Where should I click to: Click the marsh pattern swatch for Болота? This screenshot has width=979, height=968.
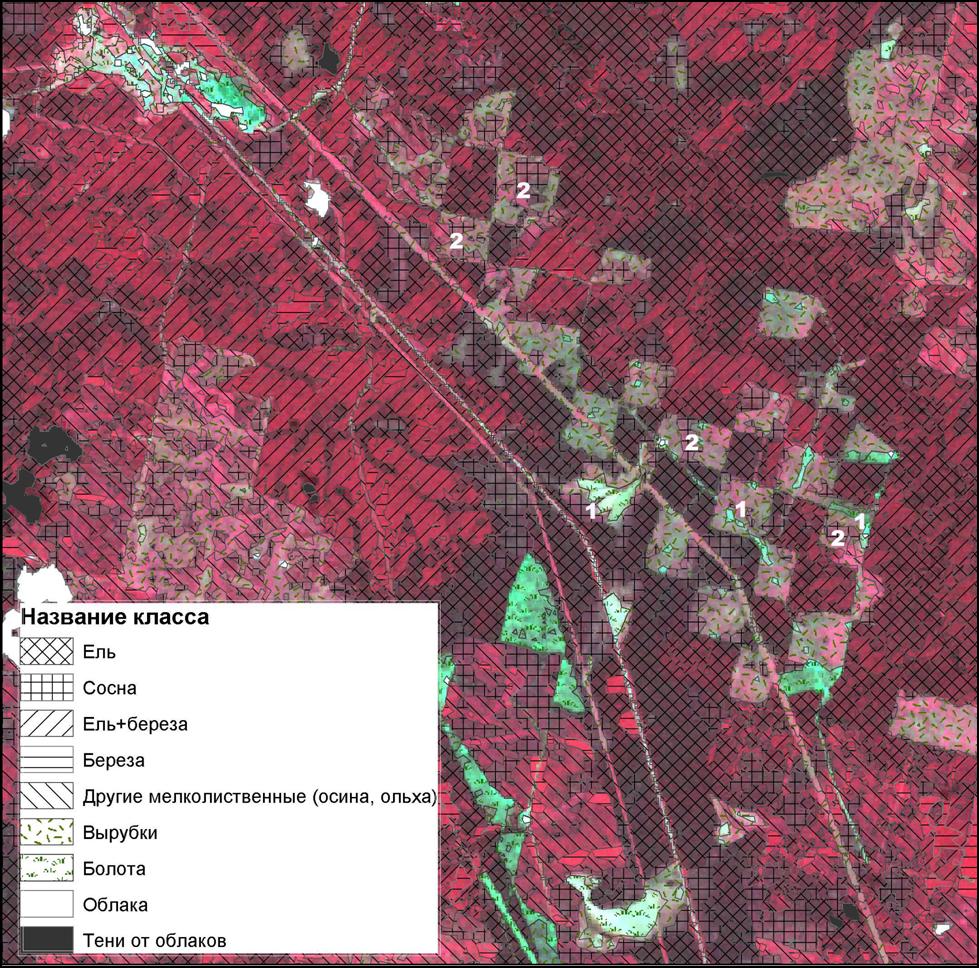click(x=47, y=868)
